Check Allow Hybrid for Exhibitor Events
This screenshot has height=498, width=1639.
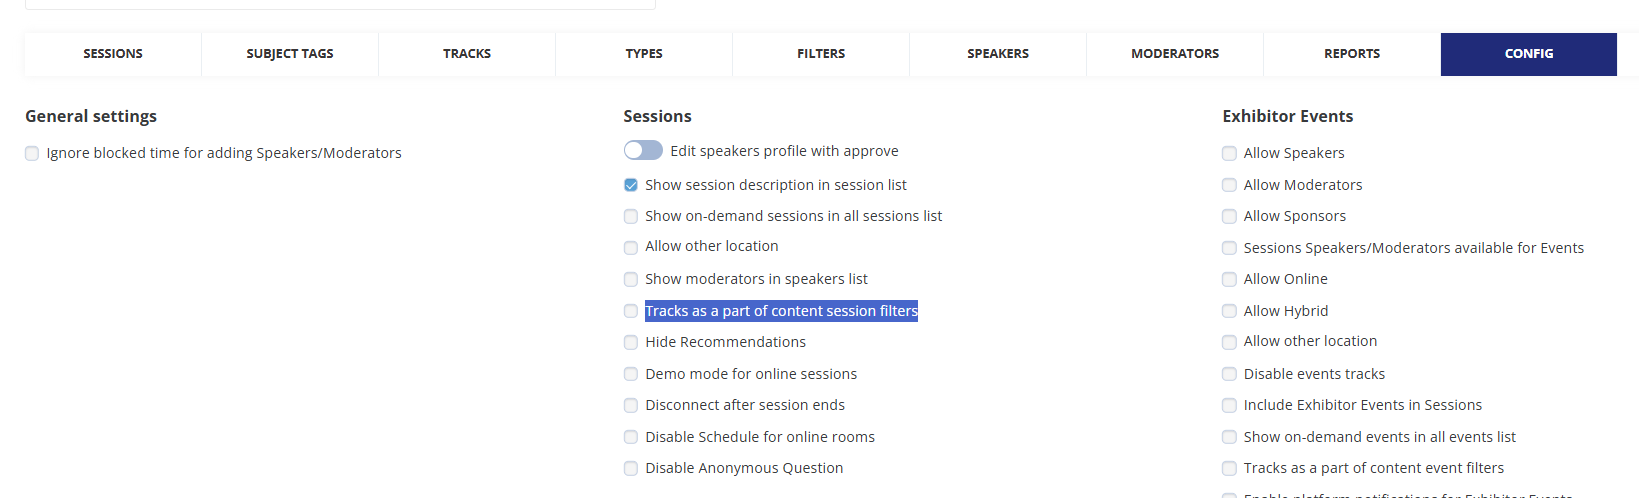1229,311
